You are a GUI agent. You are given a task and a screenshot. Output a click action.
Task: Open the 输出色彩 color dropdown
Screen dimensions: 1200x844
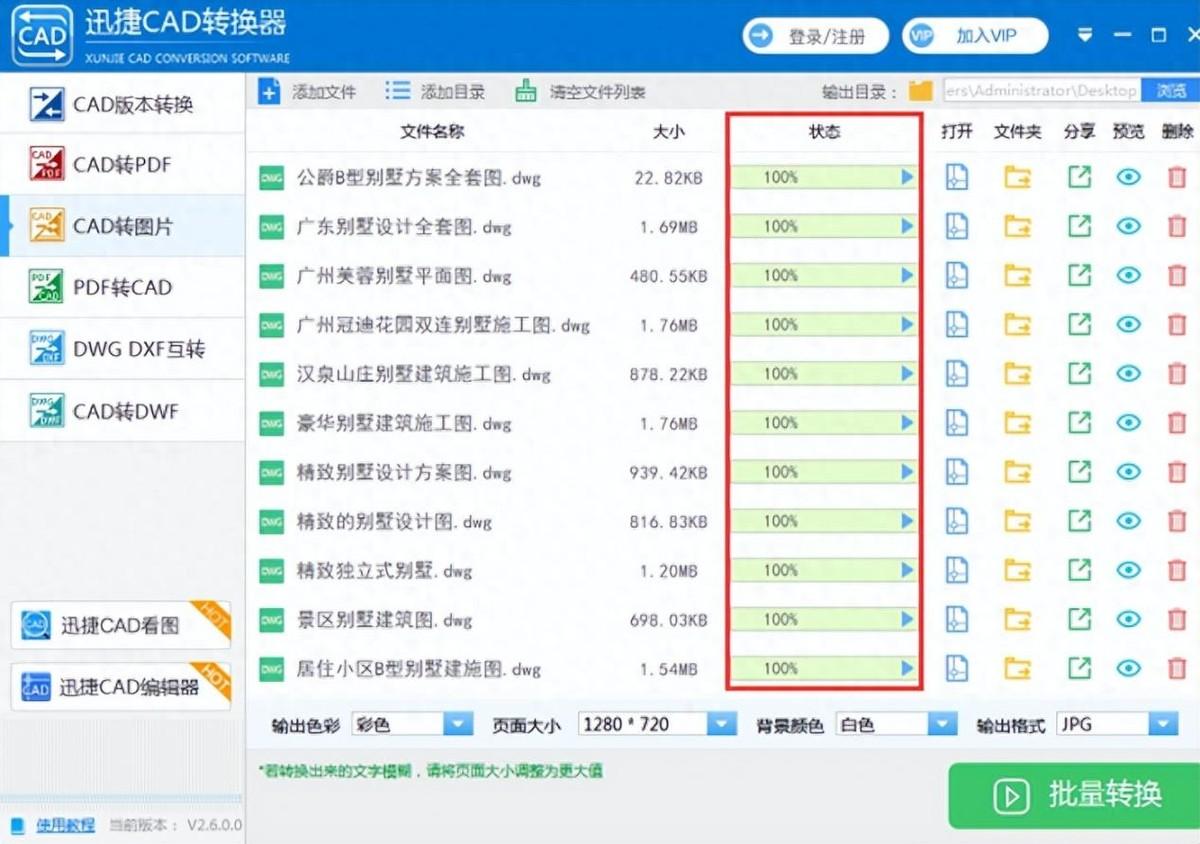[x=412, y=724]
